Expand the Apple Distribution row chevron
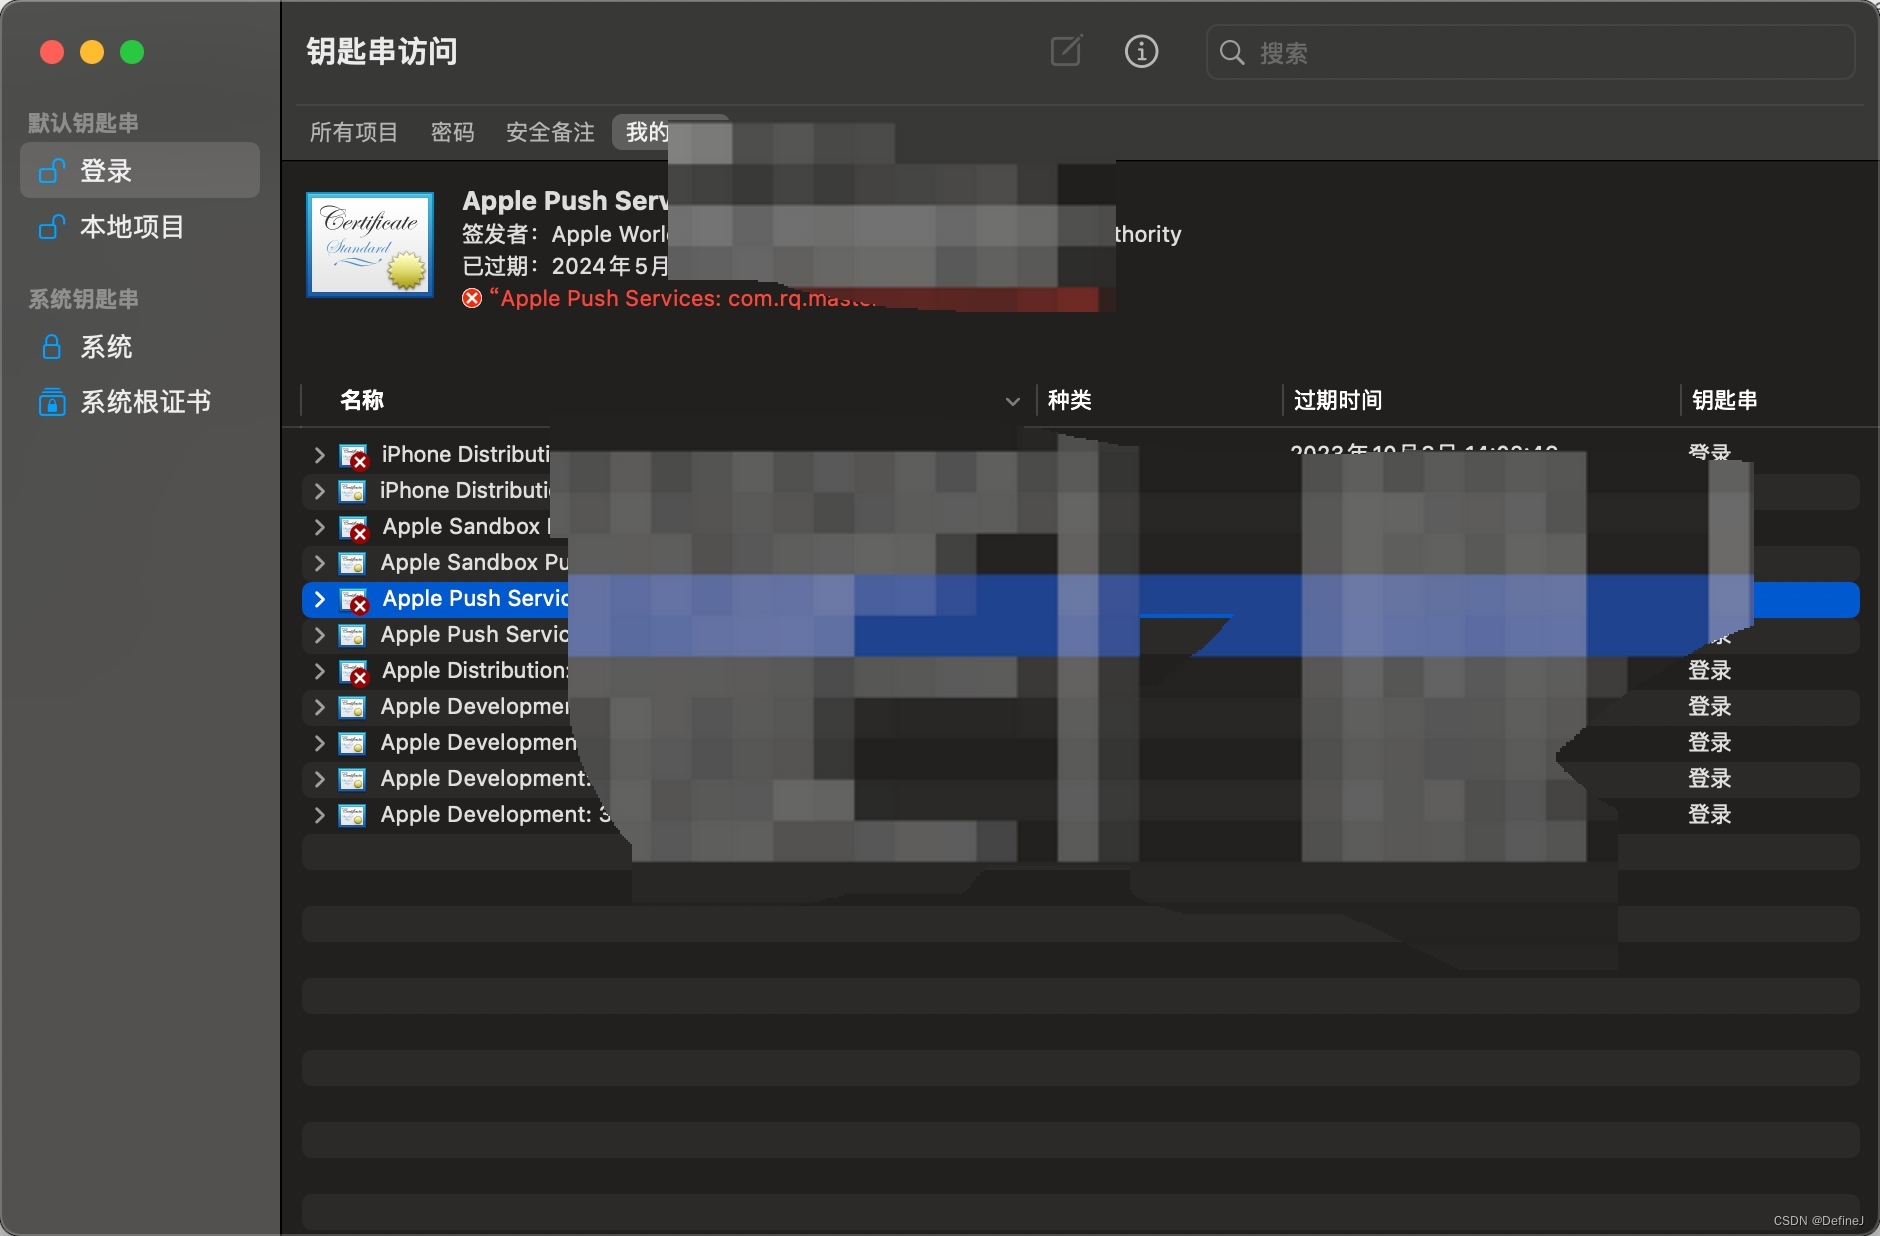This screenshot has width=1880, height=1236. pos(319,671)
